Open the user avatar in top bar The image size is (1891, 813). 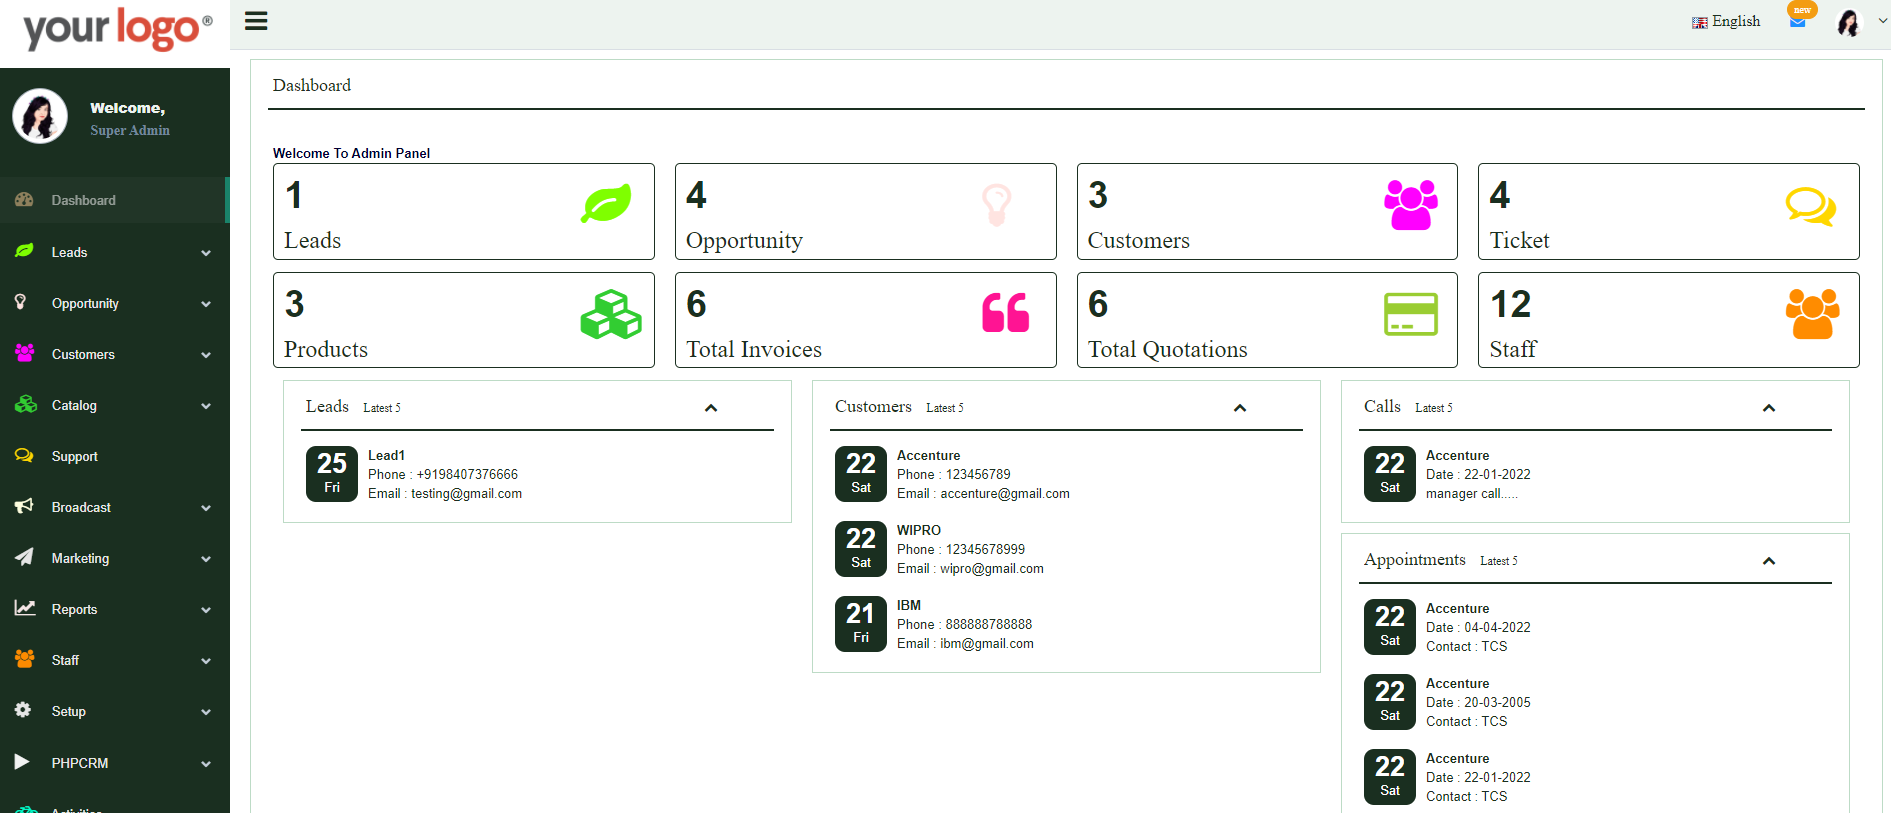[x=1849, y=22]
